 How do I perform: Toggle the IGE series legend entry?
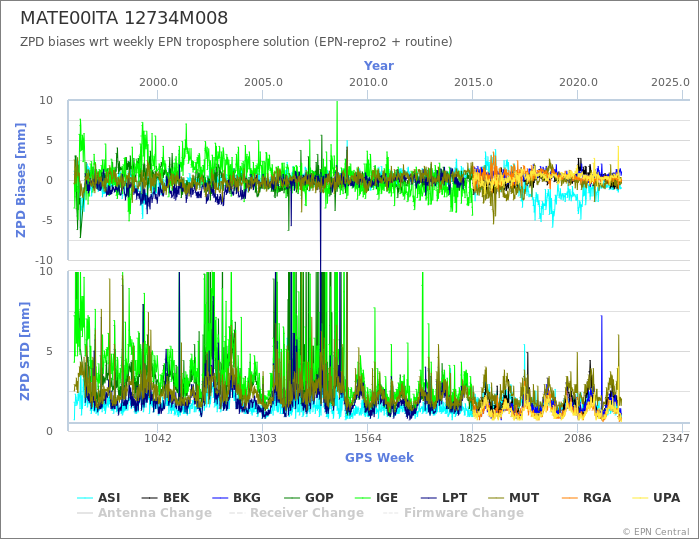(x=376, y=498)
